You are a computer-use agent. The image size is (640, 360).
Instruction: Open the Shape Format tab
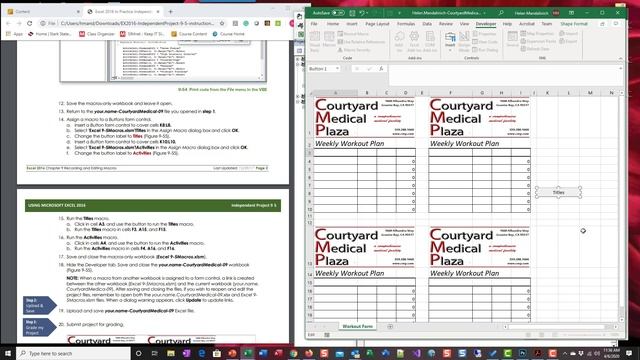(x=574, y=24)
